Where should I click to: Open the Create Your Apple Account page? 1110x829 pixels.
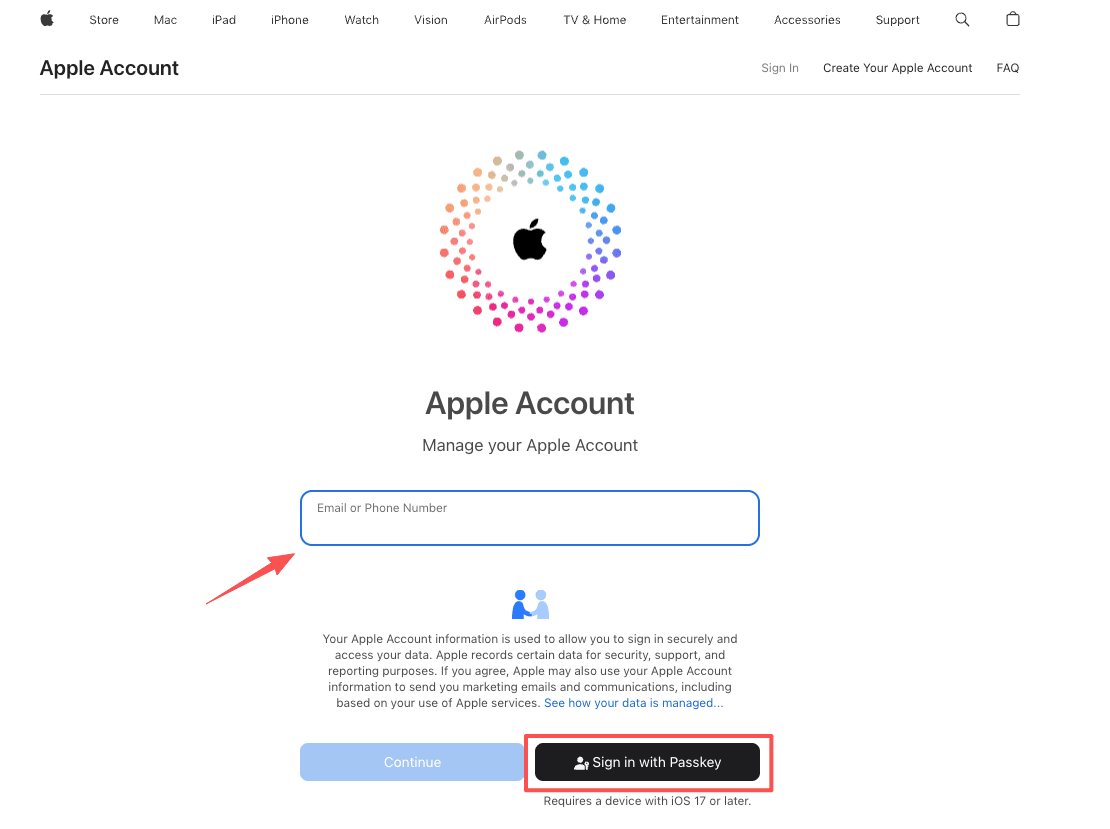[897, 67]
